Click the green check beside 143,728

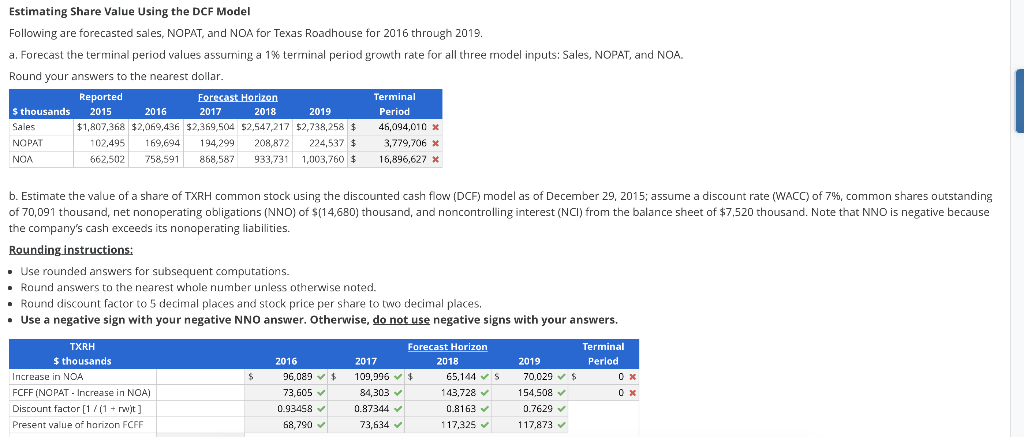click(x=487, y=393)
